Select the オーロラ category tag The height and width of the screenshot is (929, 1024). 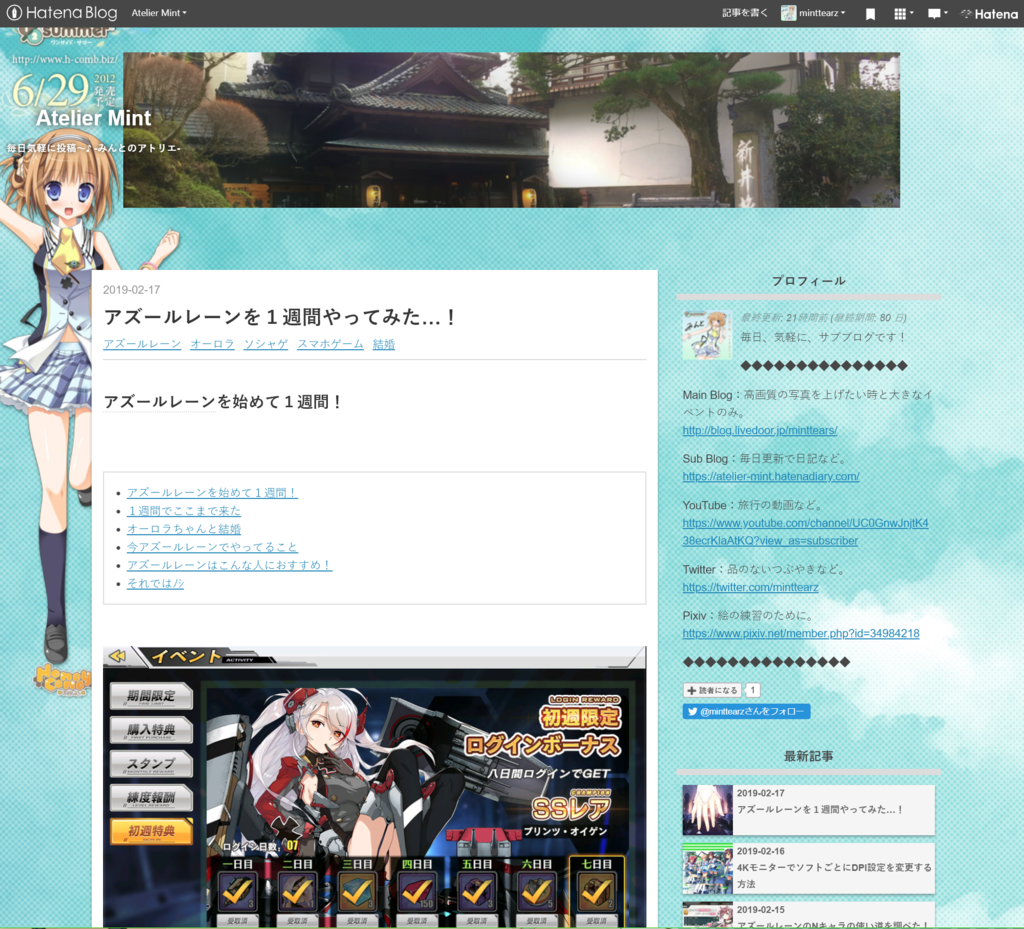click(x=212, y=344)
